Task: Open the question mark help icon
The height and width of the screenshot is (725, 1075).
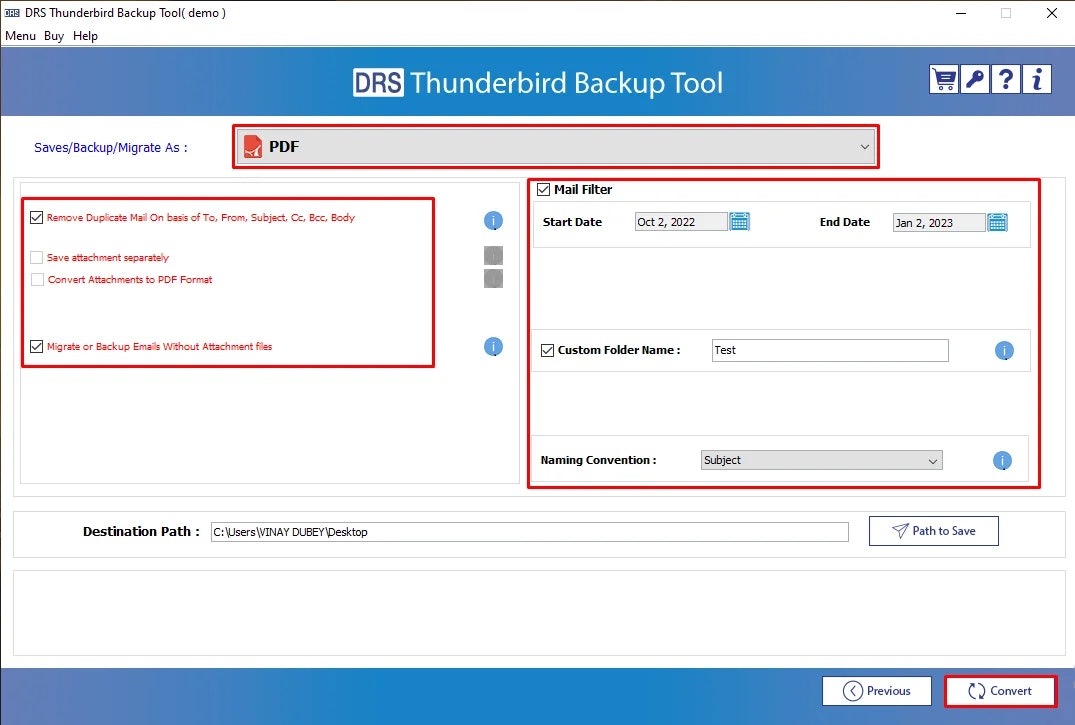Action: [1005, 80]
